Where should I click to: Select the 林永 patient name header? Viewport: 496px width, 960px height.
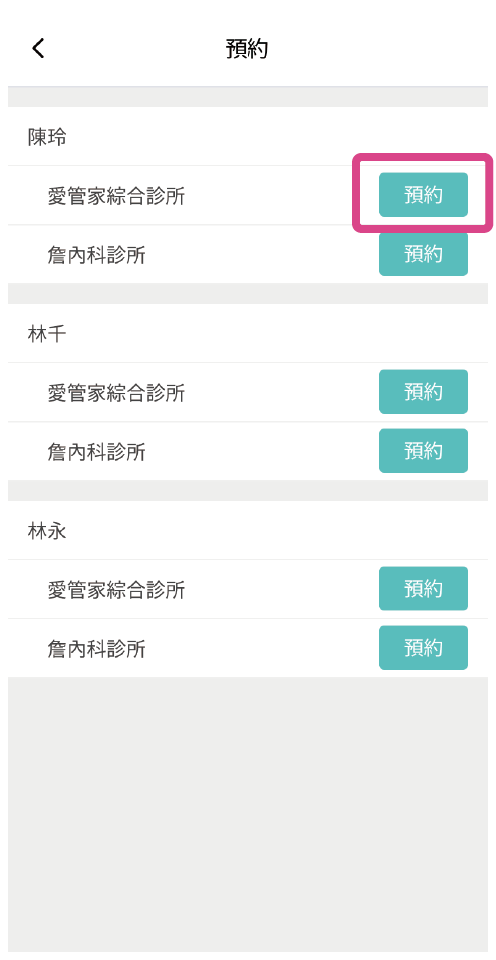pyautogui.click(x=47, y=531)
